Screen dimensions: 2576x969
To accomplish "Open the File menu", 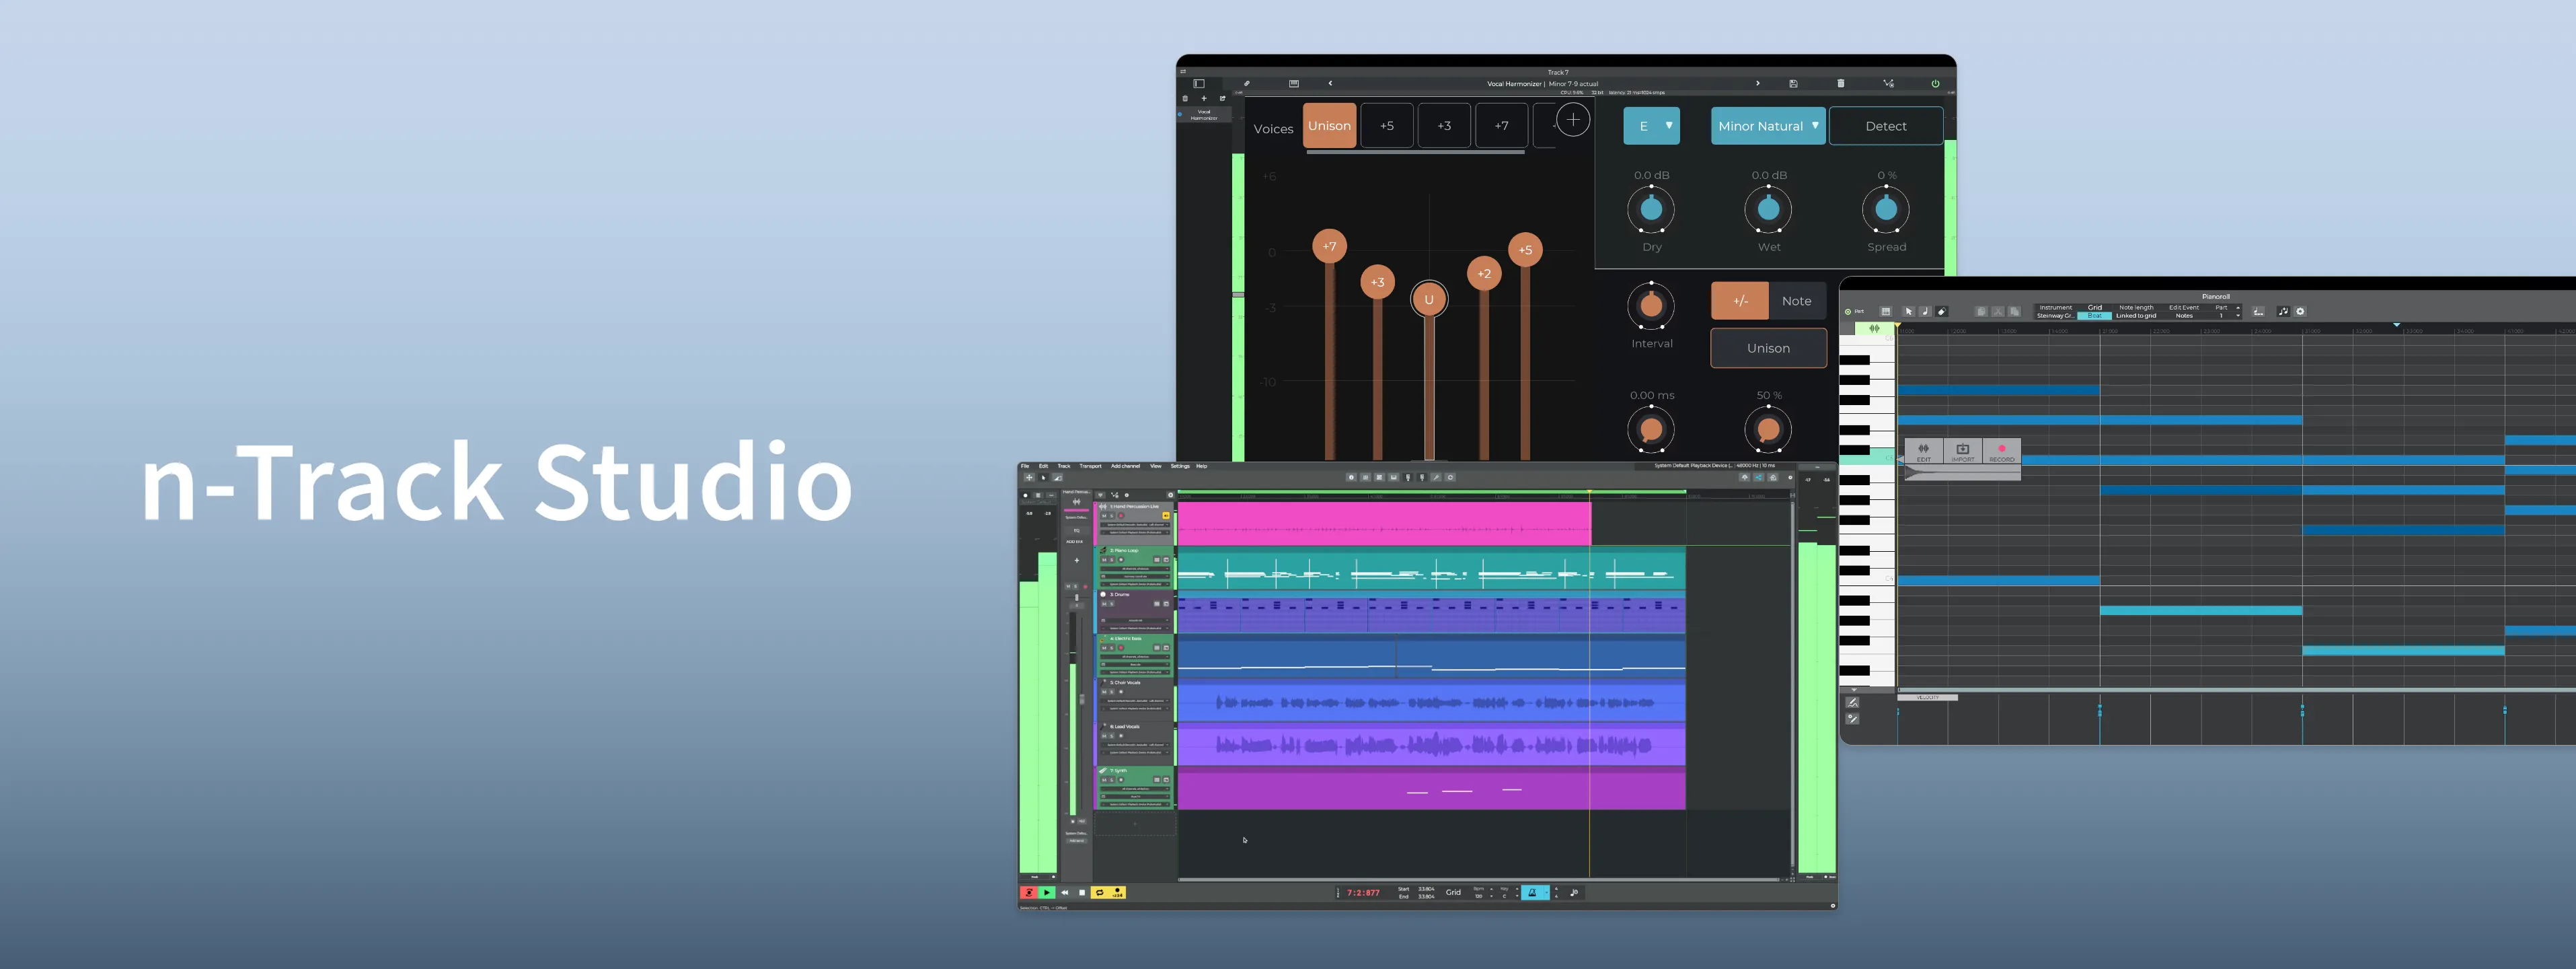I will [1025, 466].
